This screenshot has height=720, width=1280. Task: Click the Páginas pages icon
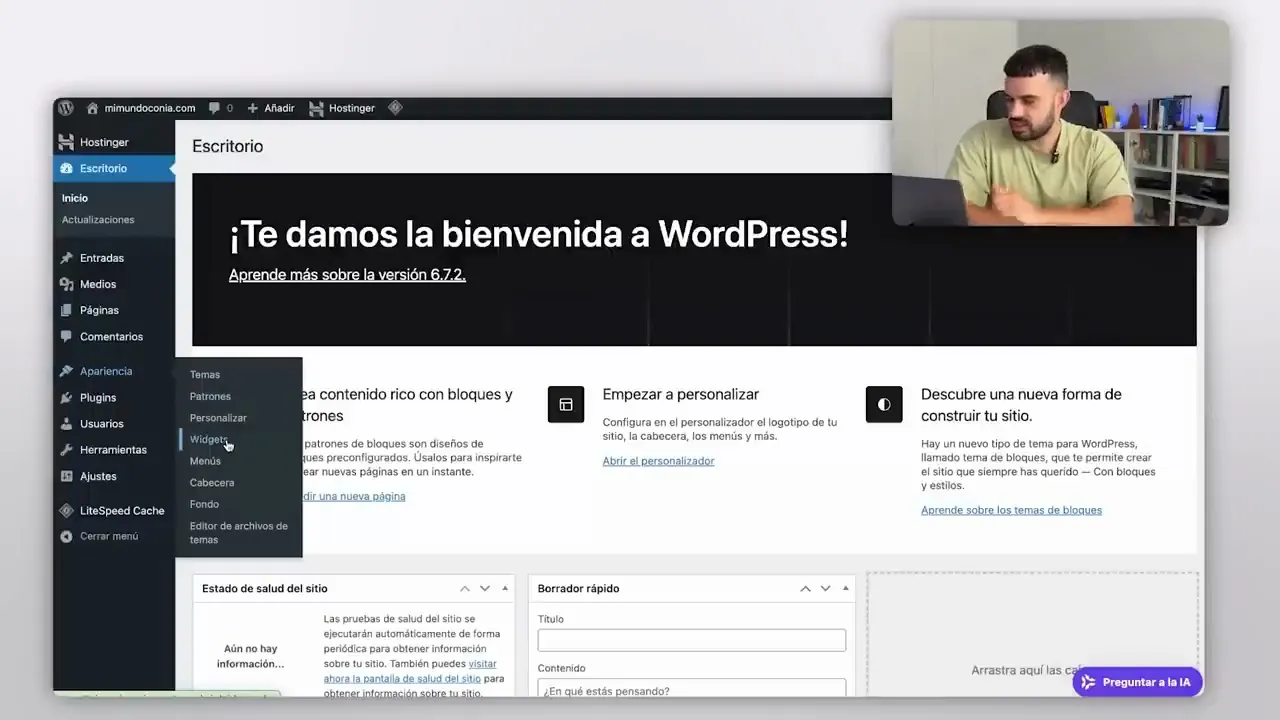coord(66,310)
